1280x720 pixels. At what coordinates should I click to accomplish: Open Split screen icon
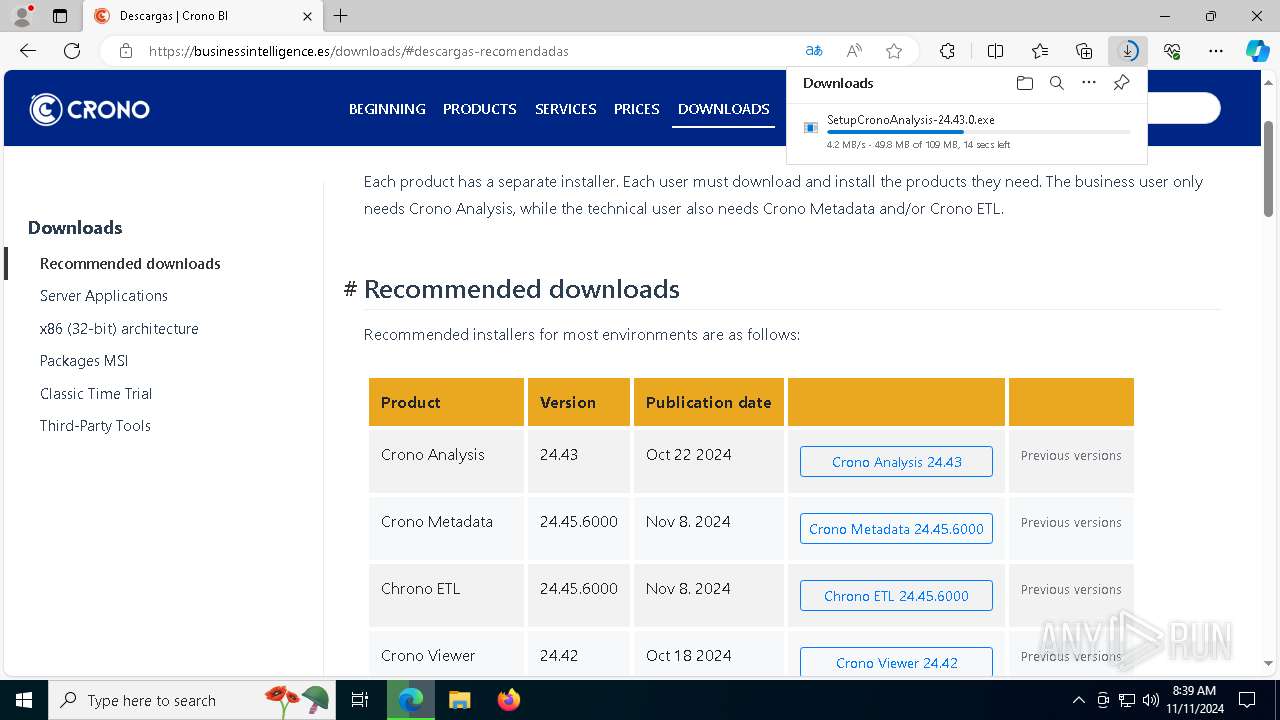pos(996,51)
